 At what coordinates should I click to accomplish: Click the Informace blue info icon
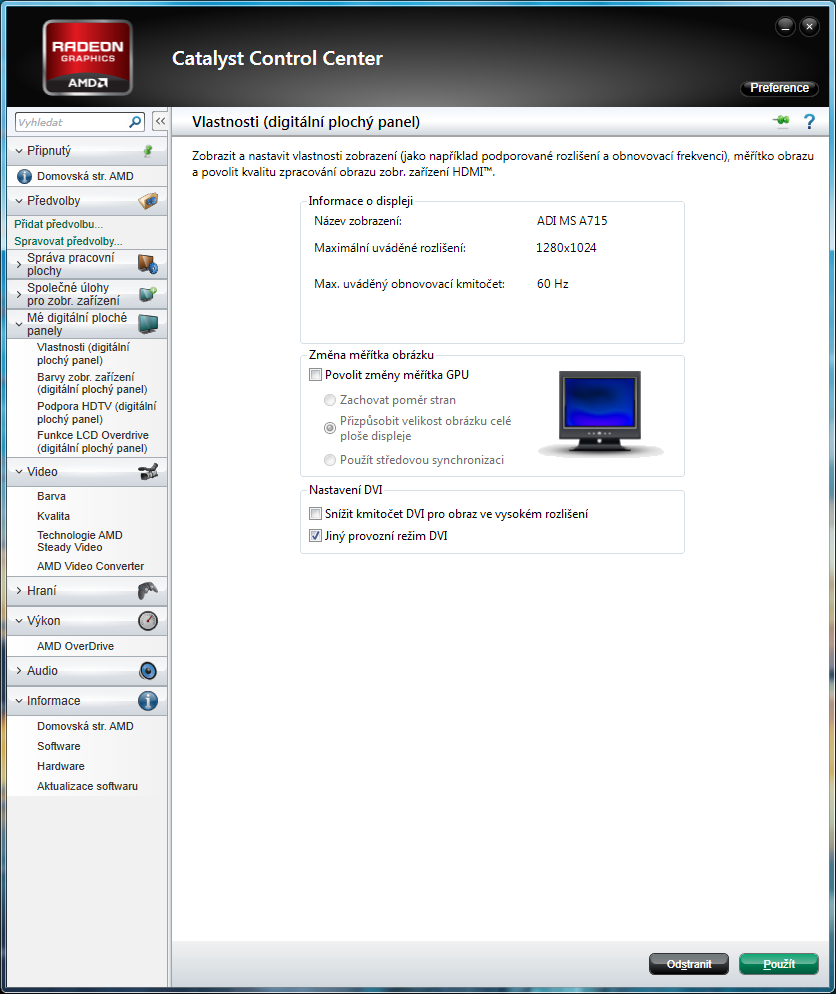(x=148, y=700)
